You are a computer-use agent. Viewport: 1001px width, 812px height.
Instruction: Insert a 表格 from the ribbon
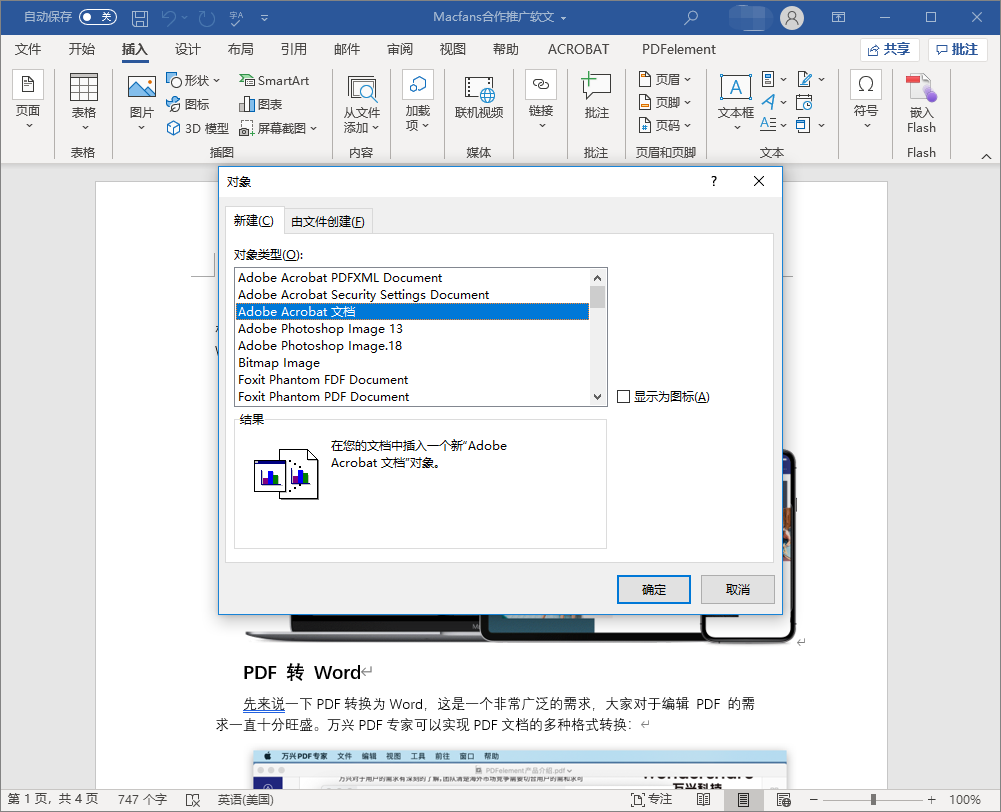[84, 103]
